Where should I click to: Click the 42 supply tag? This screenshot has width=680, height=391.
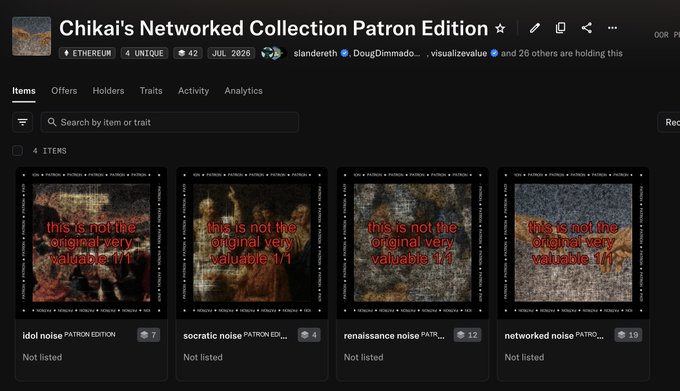[x=188, y=53]
